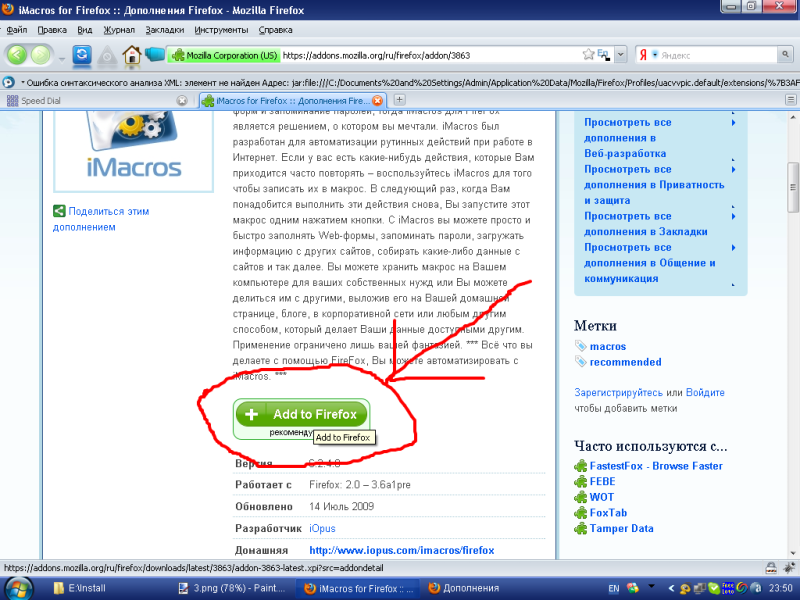The width and height of the screenshot is (800, 600).
Task: Click the iMacros logo image
Action: (134, 150)
